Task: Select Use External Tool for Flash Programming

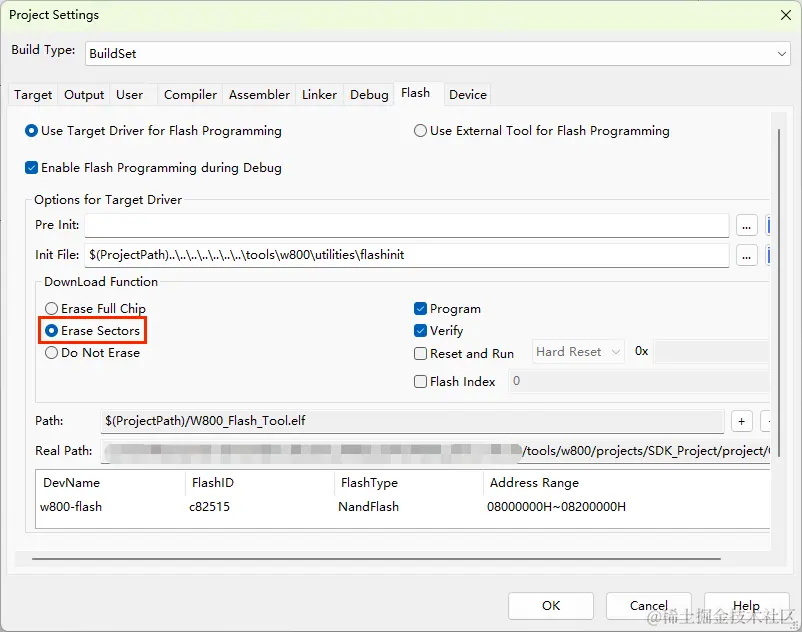Action: coord(542,131)
